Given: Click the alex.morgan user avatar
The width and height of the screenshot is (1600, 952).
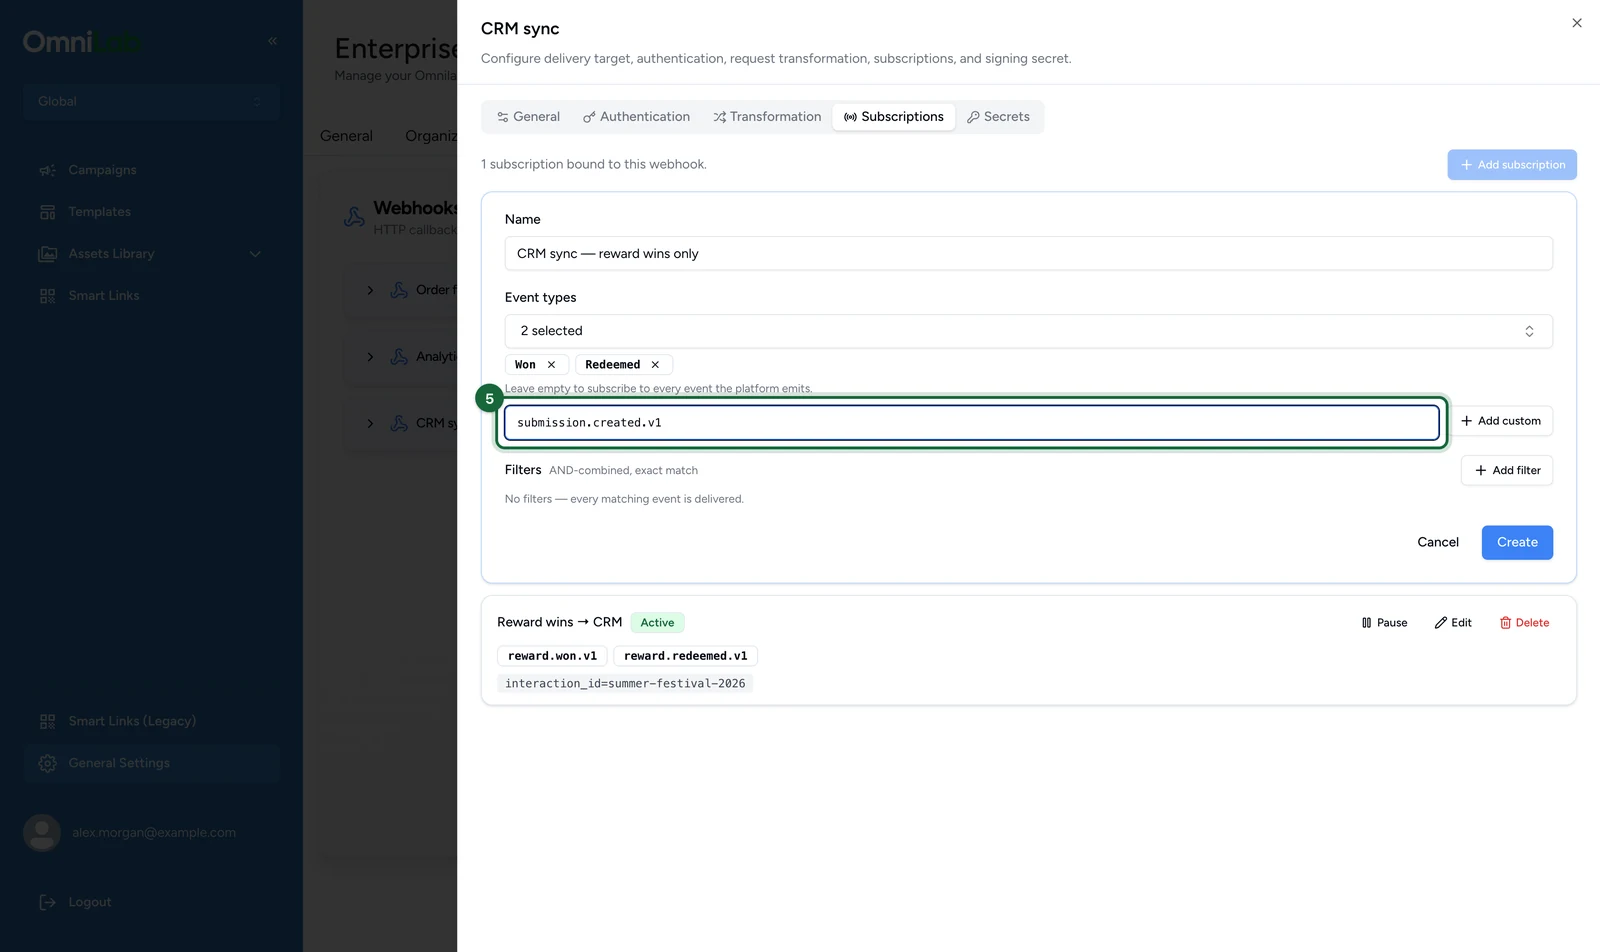Looking at the screenshot, I should (x=42, y=833).
